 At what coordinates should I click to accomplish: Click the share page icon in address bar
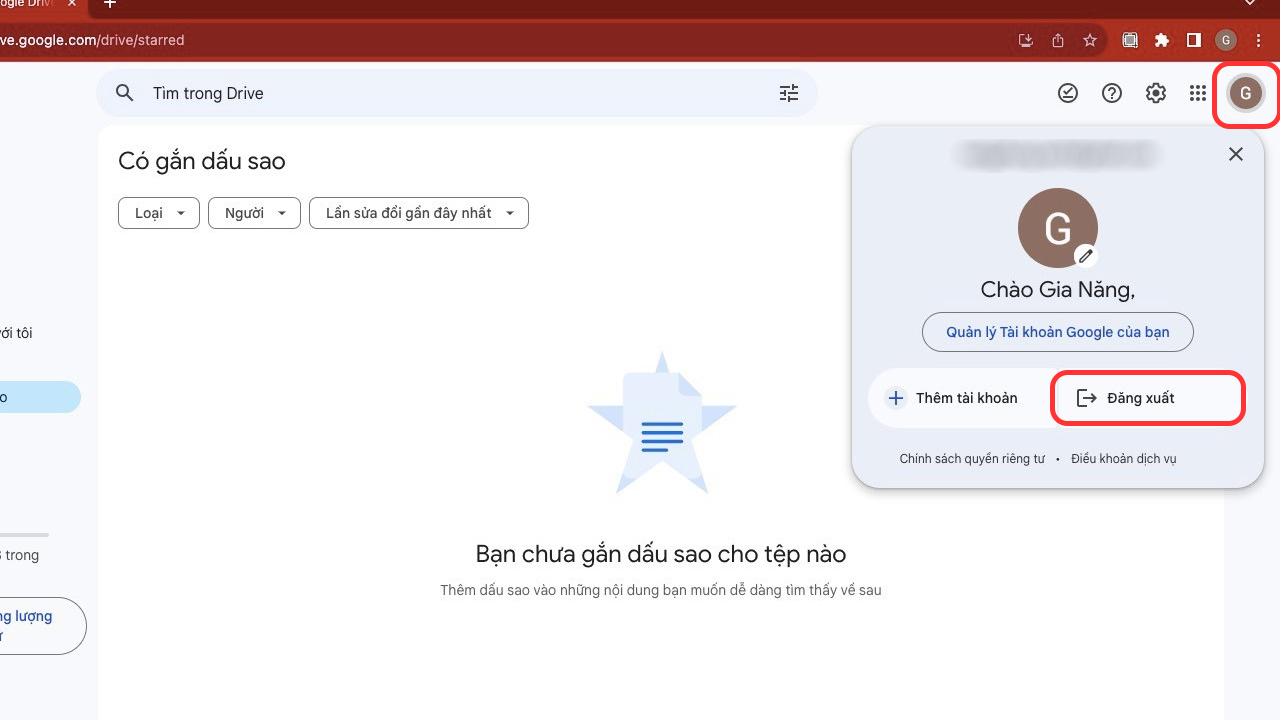tap(1058, 41)
